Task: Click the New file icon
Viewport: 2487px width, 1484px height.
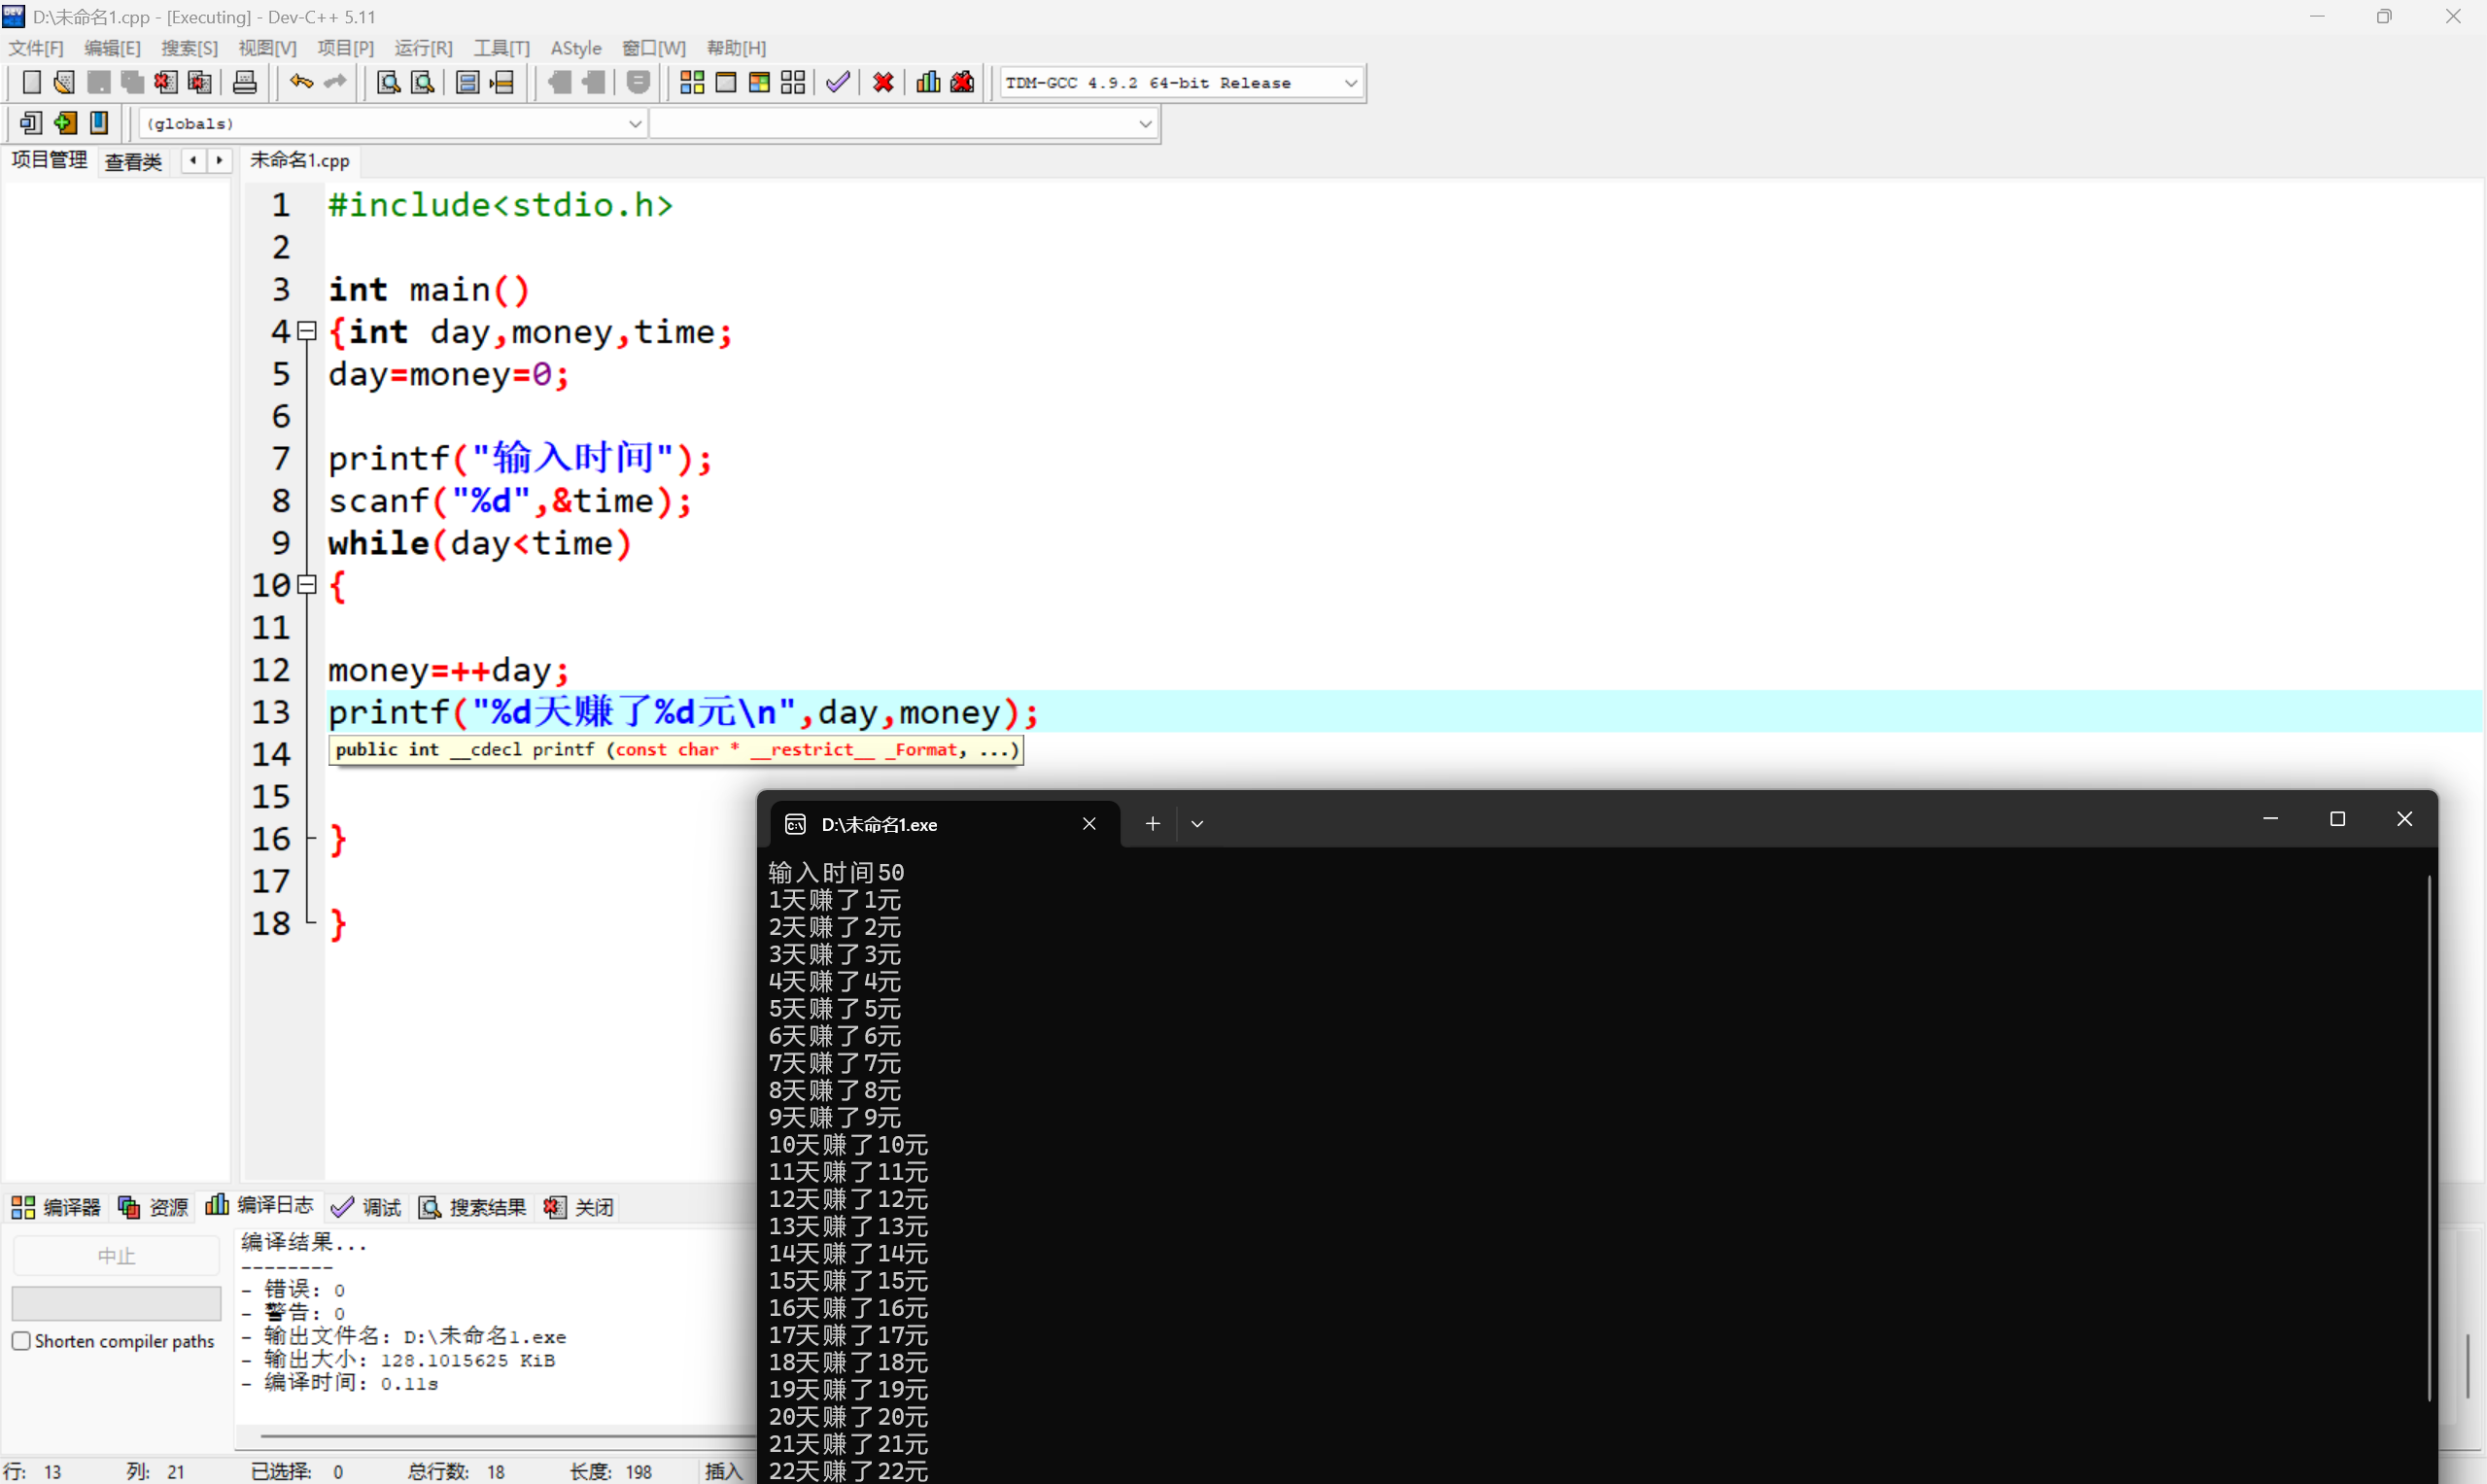Action: (31, 83)
